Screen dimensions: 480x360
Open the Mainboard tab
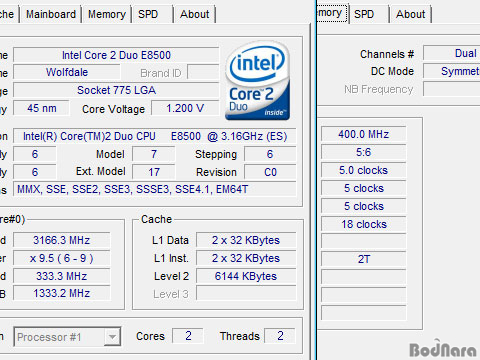tap(51, 14)
